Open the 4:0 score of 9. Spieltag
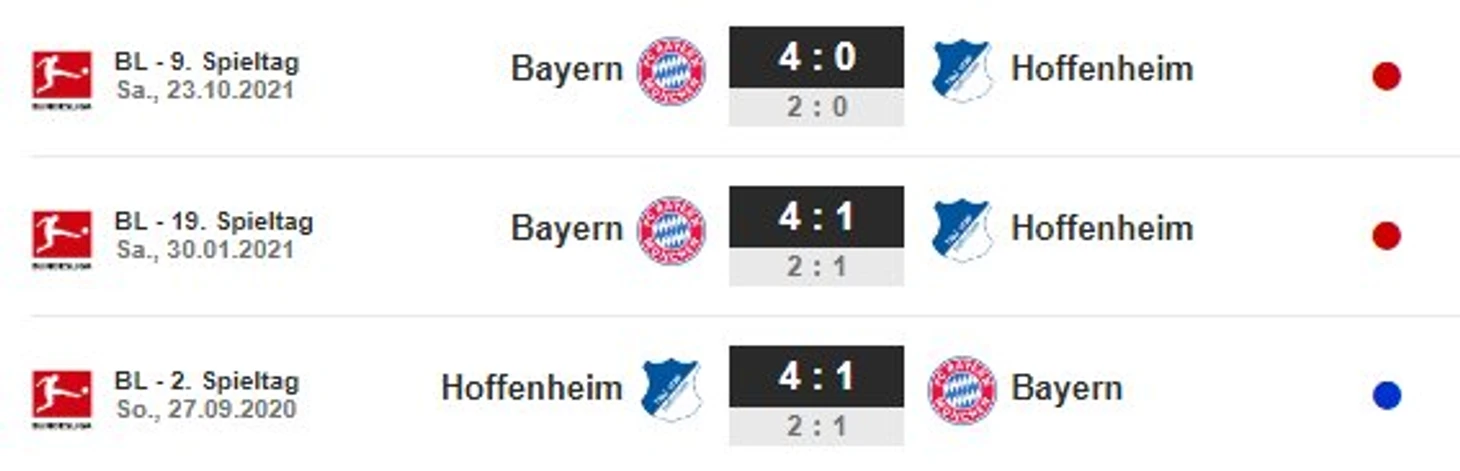Image resolution: width=1460 pixels, height=471 pixels. 816,57
